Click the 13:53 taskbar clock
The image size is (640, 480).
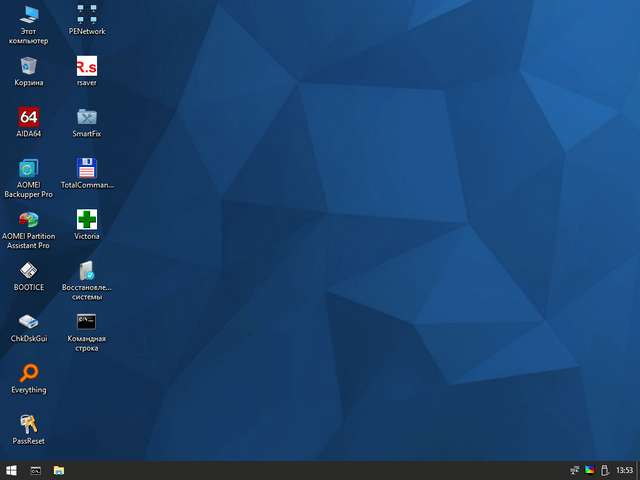(x=624, y=471)
